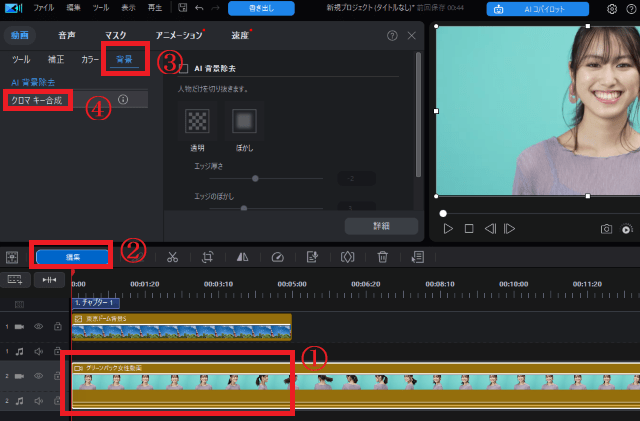
Task: Step to next frame
Action: click(x=509, y=229)
